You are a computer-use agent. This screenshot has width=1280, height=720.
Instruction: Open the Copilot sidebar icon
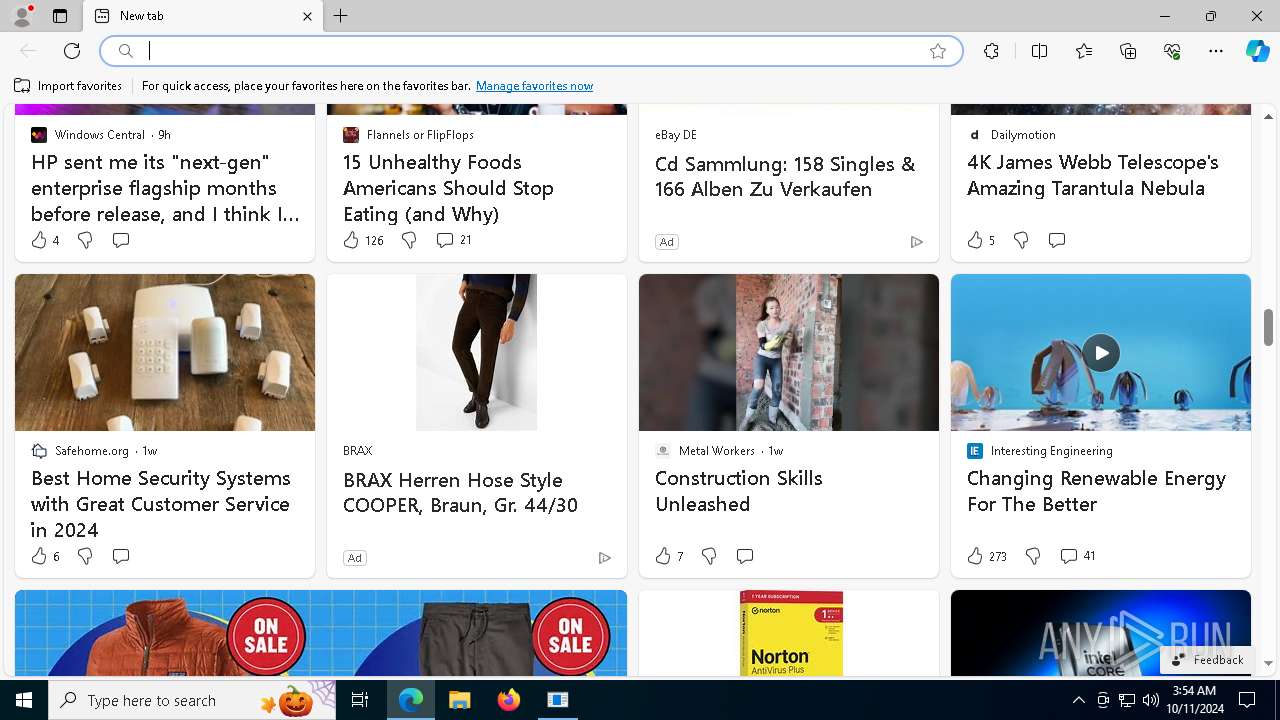[x=1257, y=51]
